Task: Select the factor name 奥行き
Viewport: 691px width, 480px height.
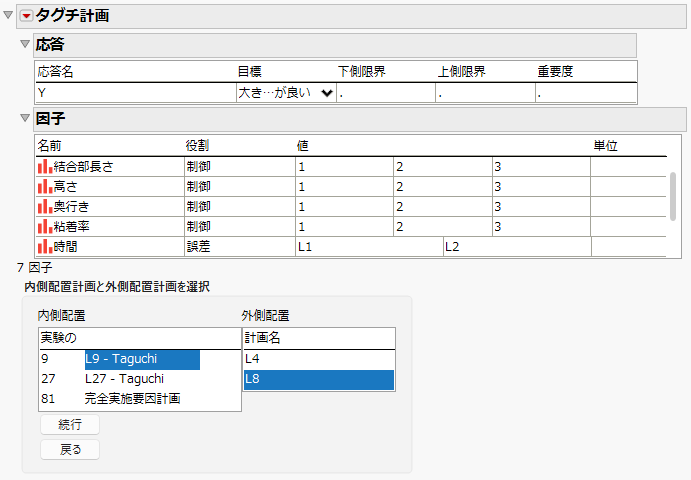Action: (x=71, y=206)
